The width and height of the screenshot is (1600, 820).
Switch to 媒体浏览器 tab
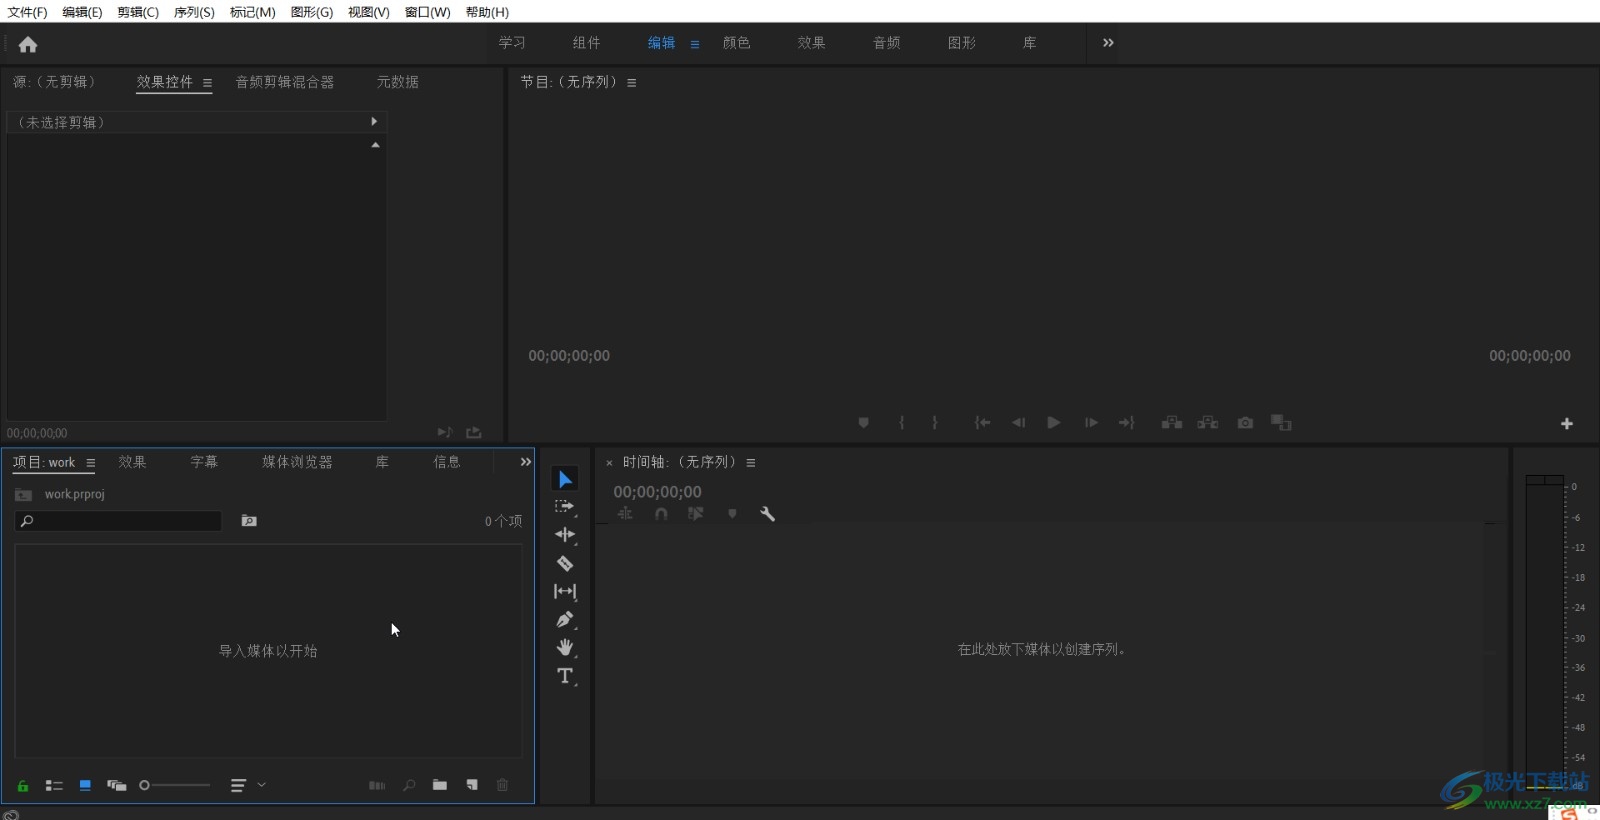297,462
